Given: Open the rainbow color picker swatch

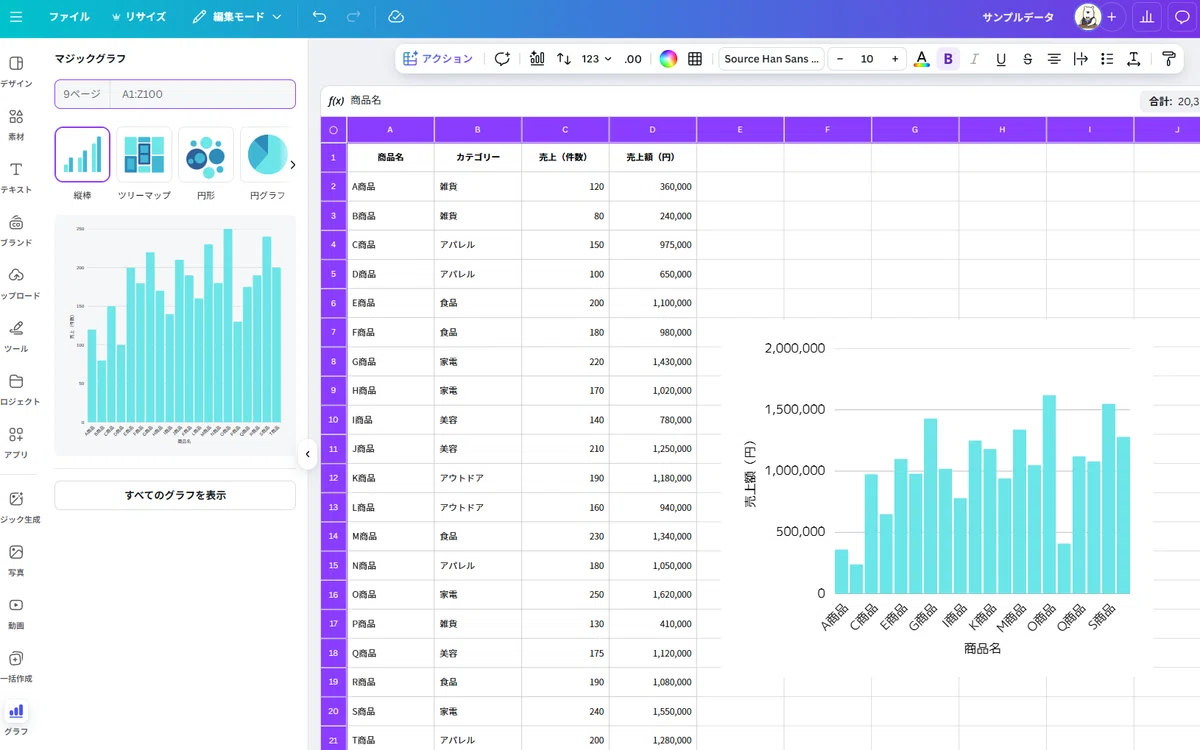Looking at the screenshot, I should (x=668, y=59).
